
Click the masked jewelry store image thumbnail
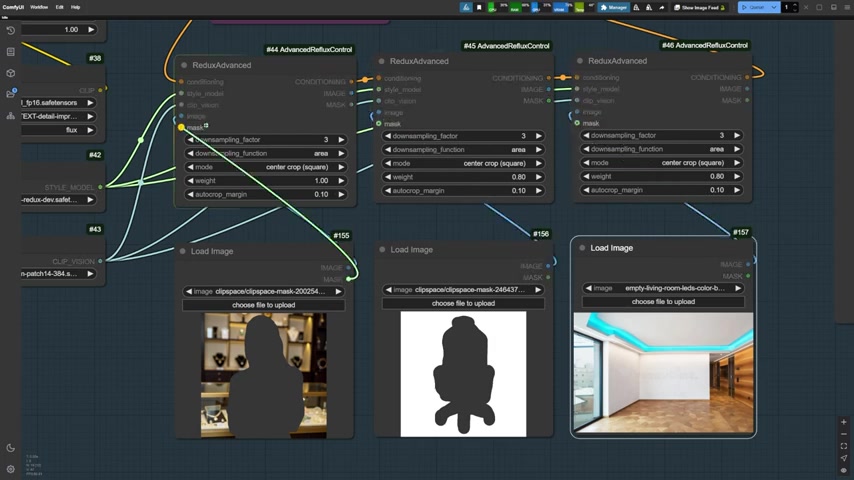pyautogui.click(x=264, y=375)
